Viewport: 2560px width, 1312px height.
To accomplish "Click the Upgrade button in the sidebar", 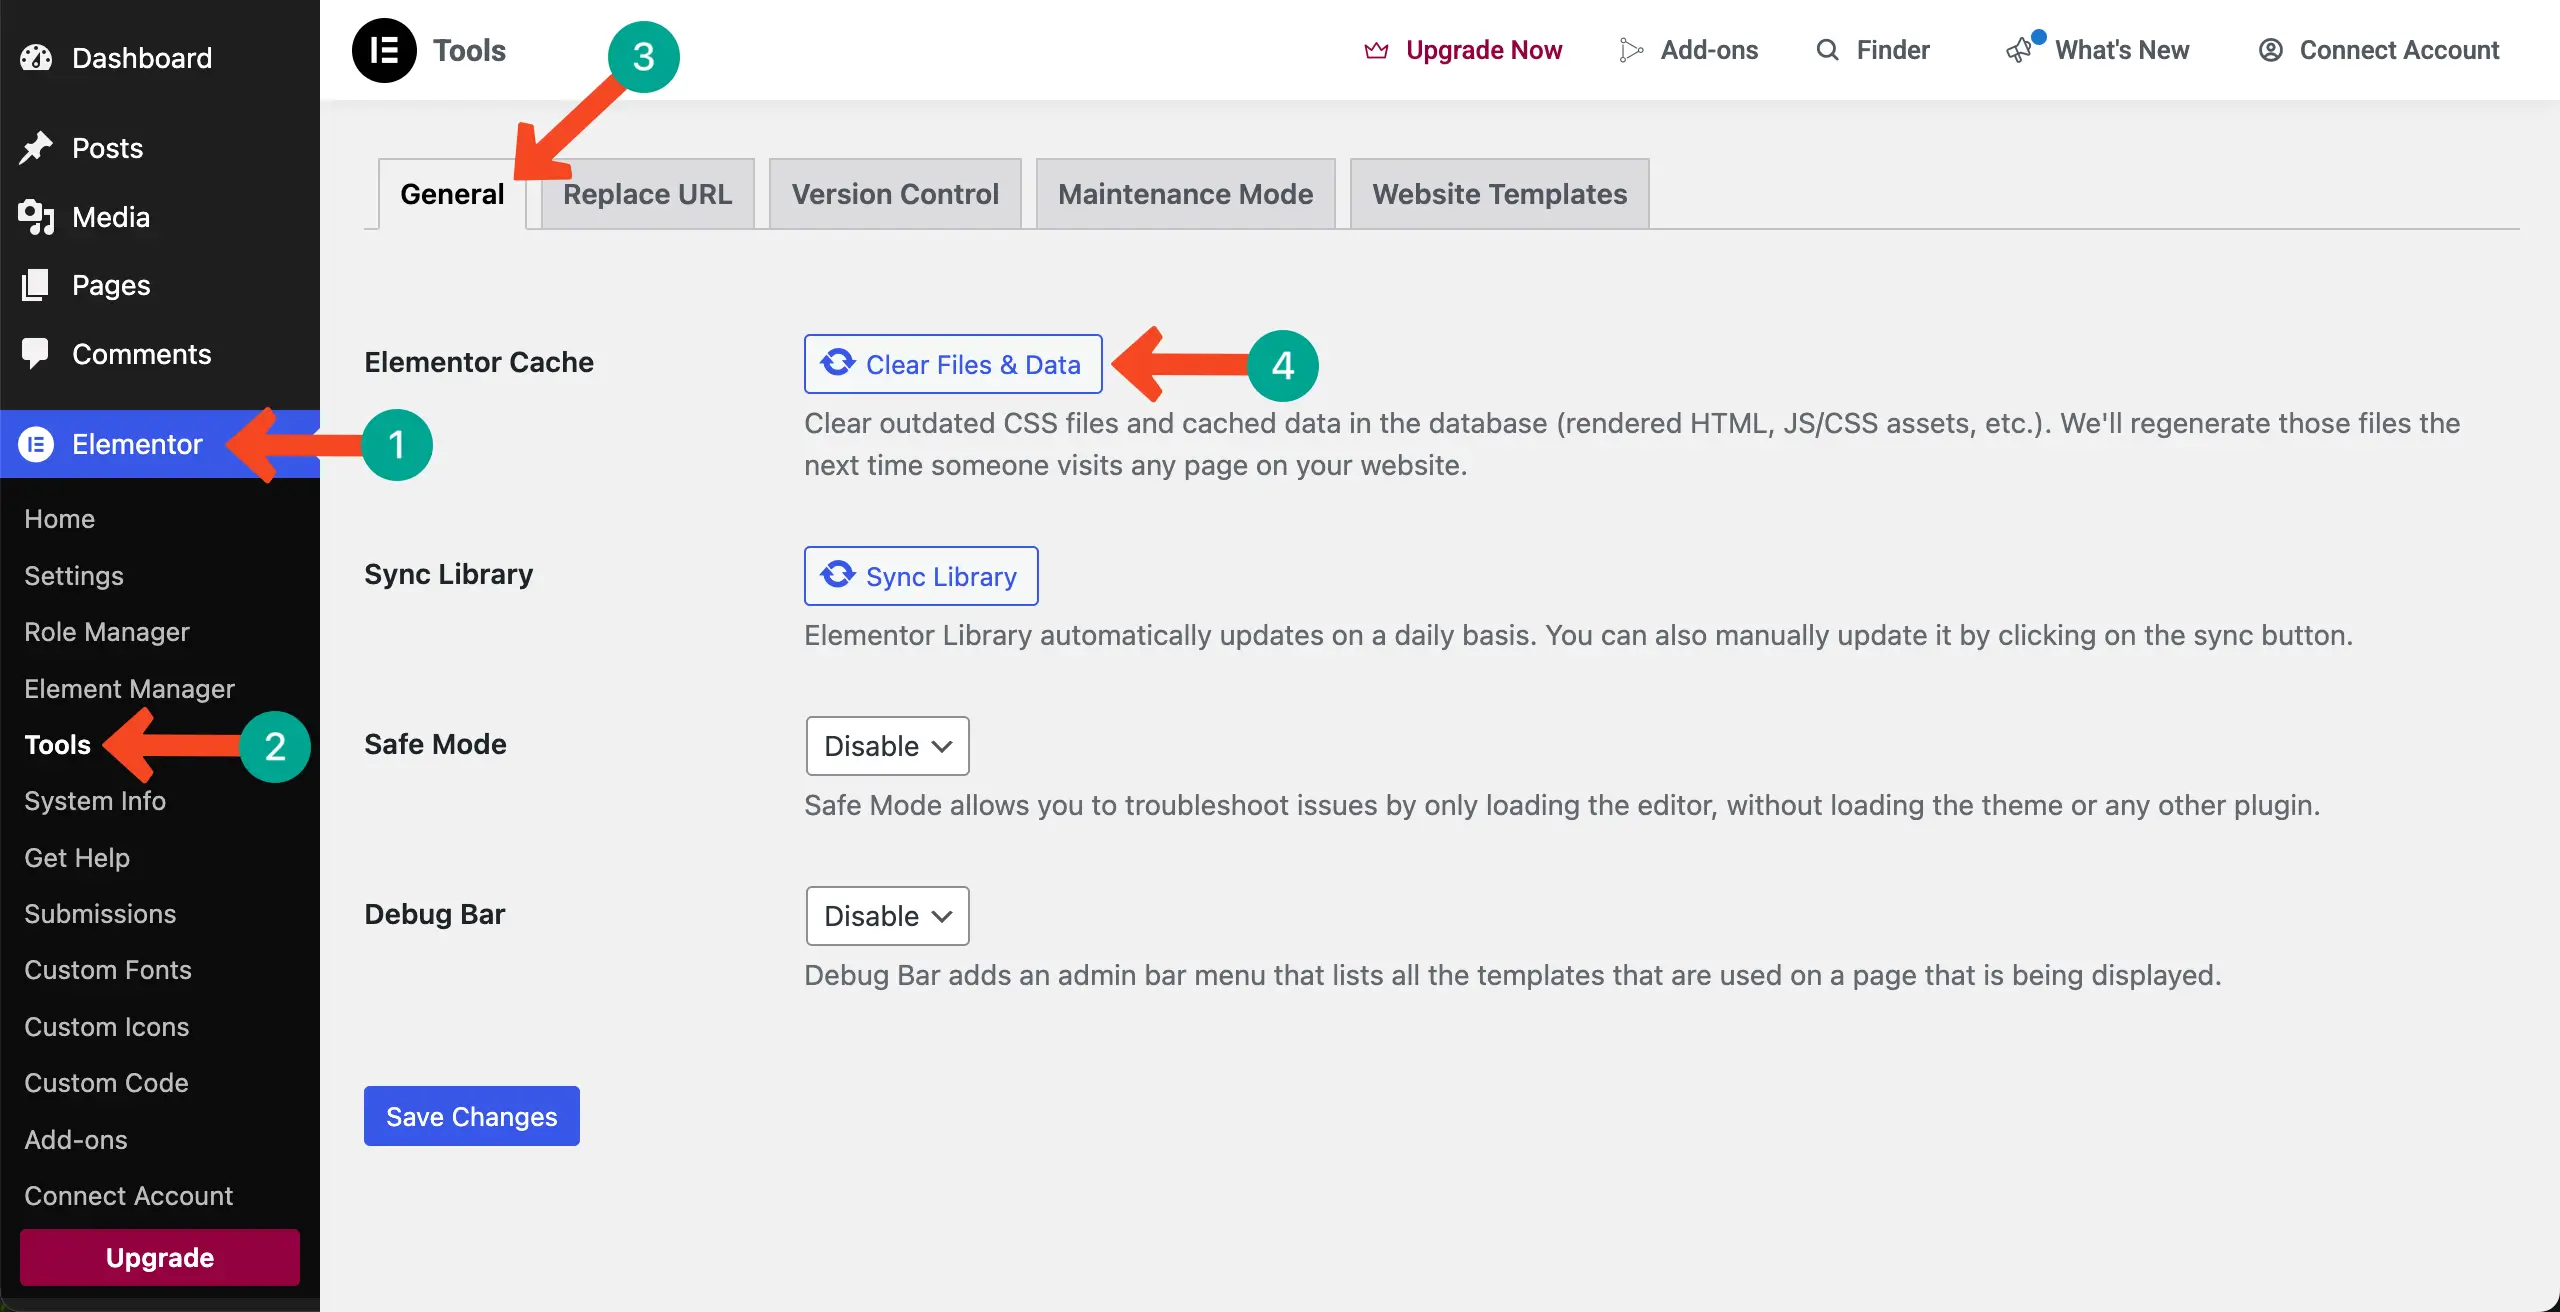I will pos(158,1257).
